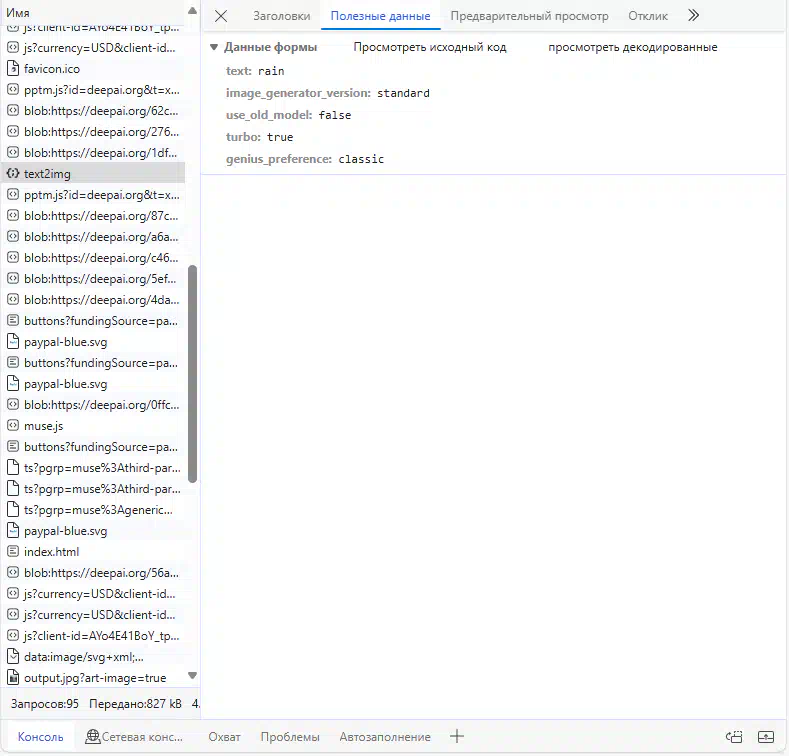
Task: Click icon of ts?pgrp=muse%3Ageneric request
Action: click(x=13, y=510)
